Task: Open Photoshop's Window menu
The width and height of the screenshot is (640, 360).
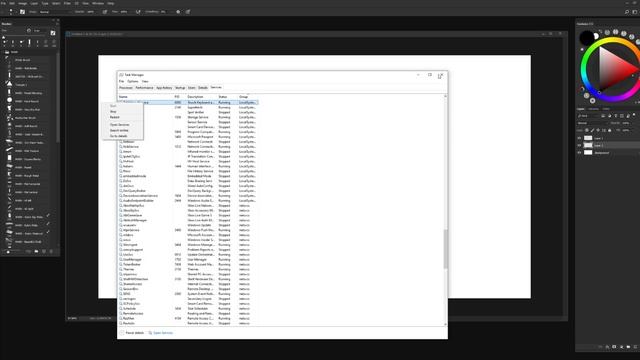Action: click(x=98, y=3)
